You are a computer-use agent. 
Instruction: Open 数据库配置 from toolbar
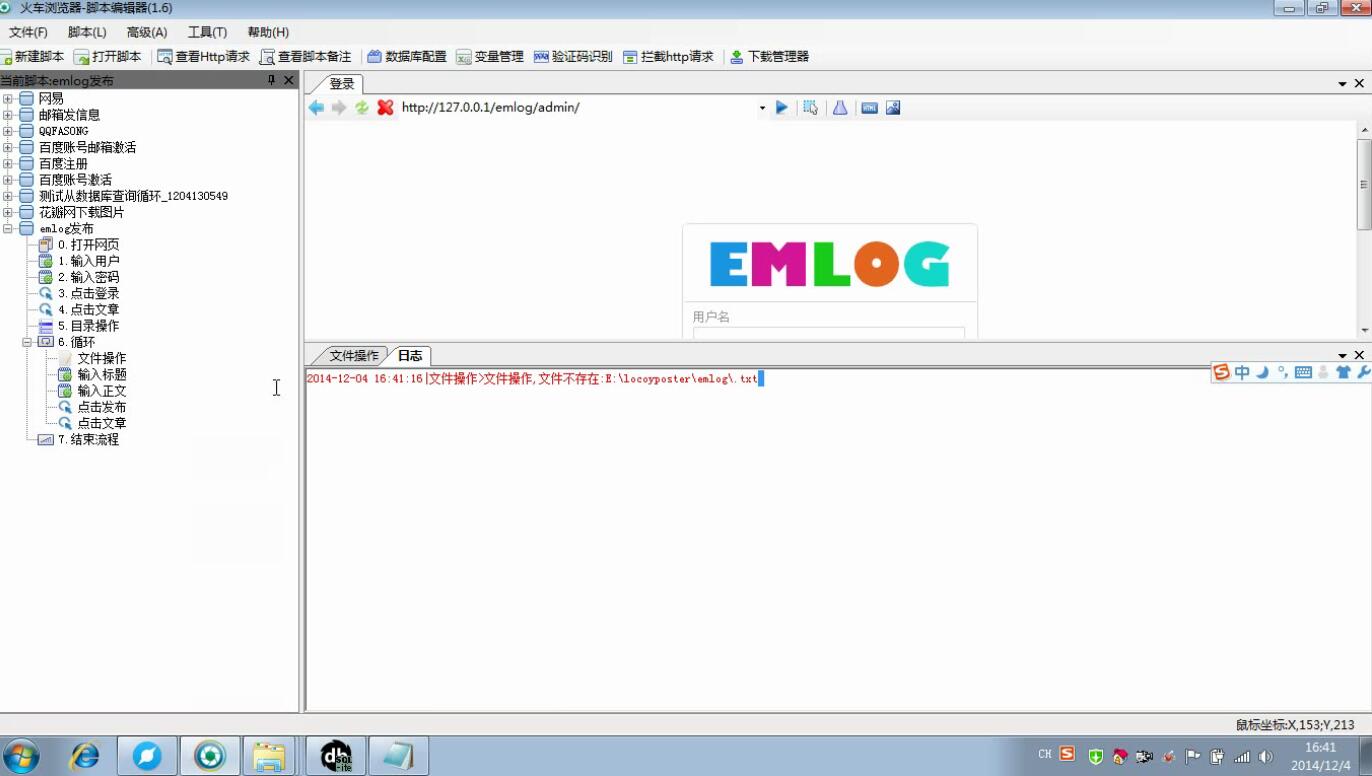[407, 57]
